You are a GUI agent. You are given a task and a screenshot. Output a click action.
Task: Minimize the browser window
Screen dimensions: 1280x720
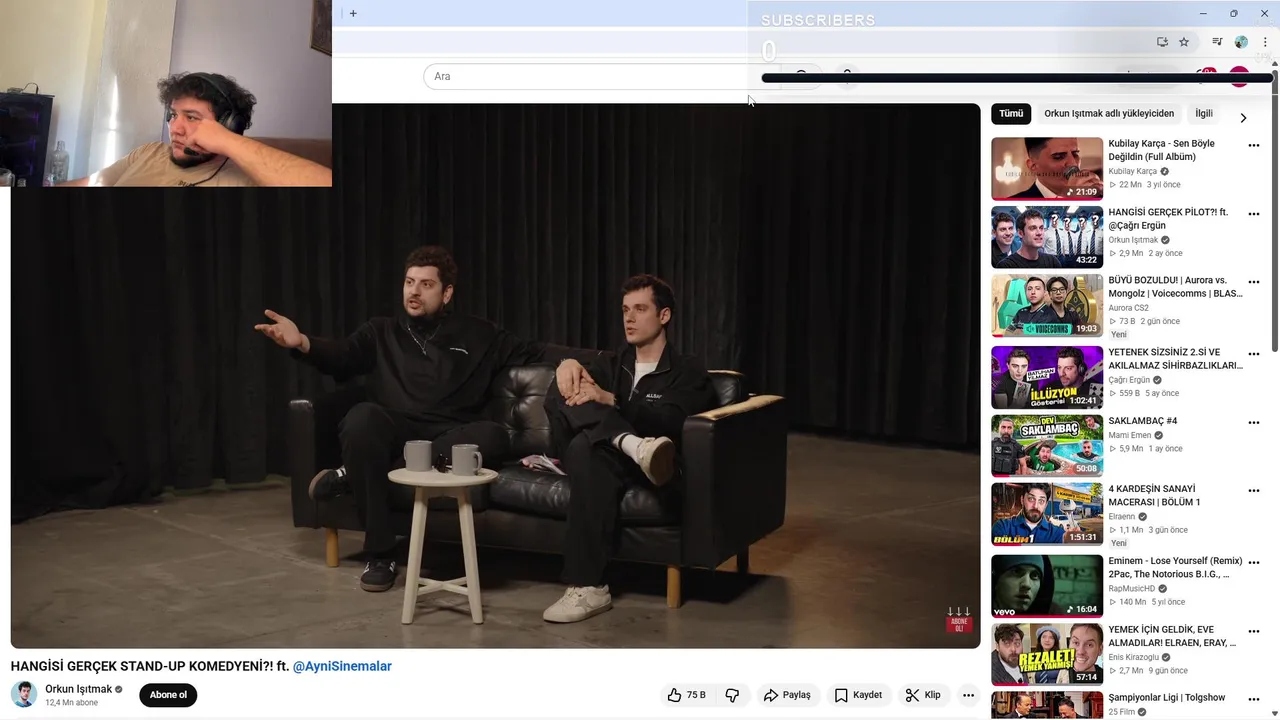tap(1203, 14)
